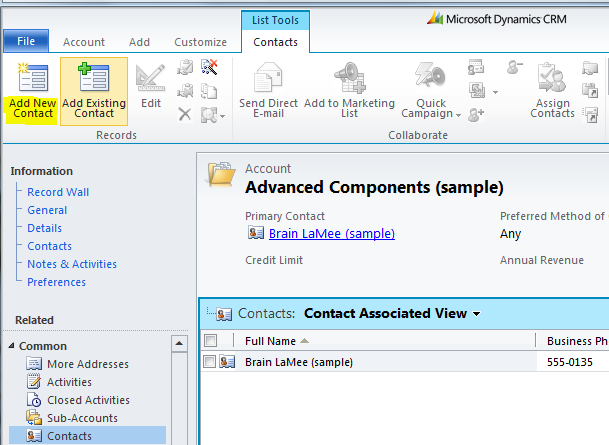
Task: Check the Brain LaMee row checkbox
Action: tap(209, 362)
